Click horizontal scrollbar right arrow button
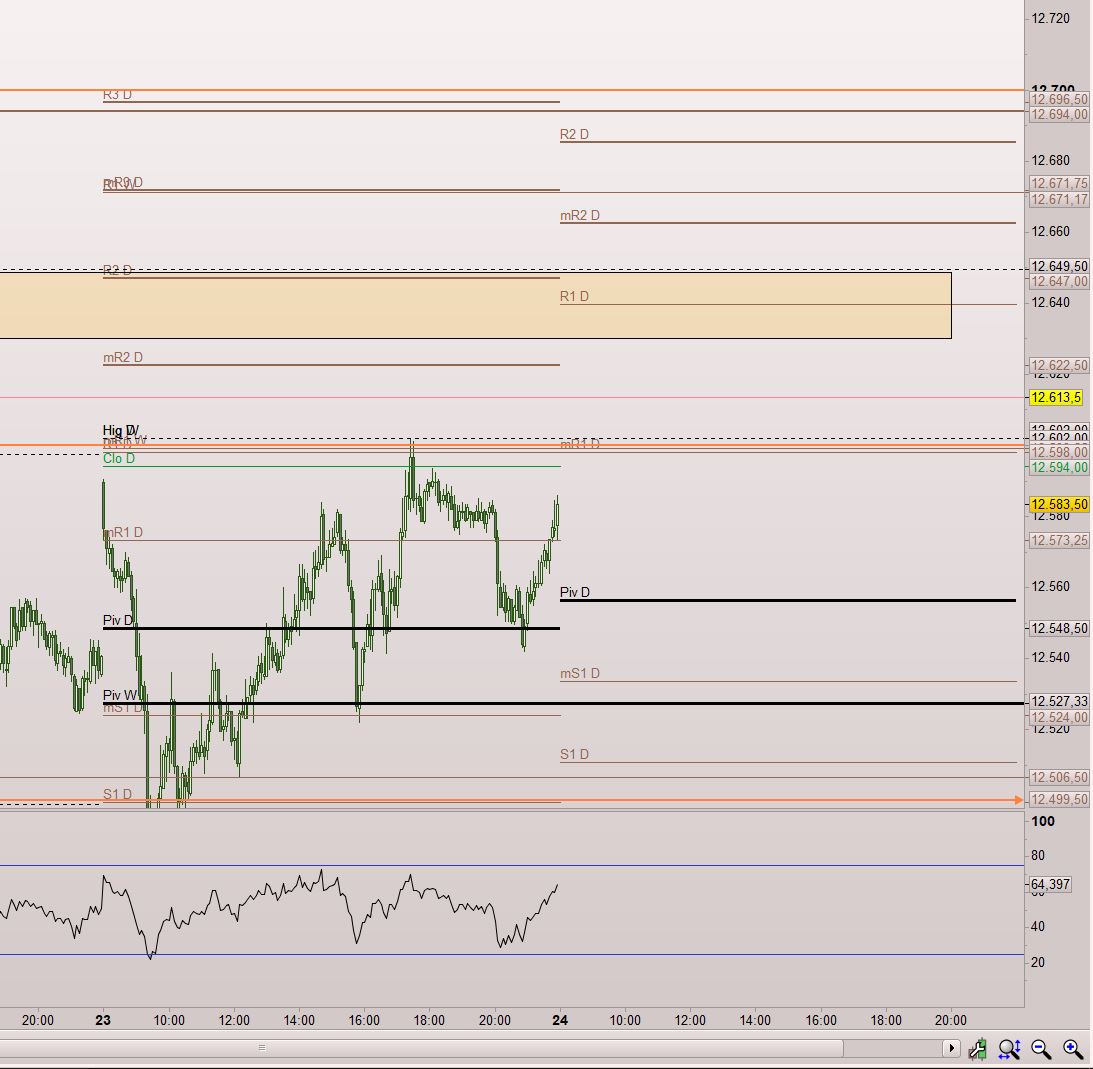This screenshot has width=1093, height=1069. (x=951, y=1047)
